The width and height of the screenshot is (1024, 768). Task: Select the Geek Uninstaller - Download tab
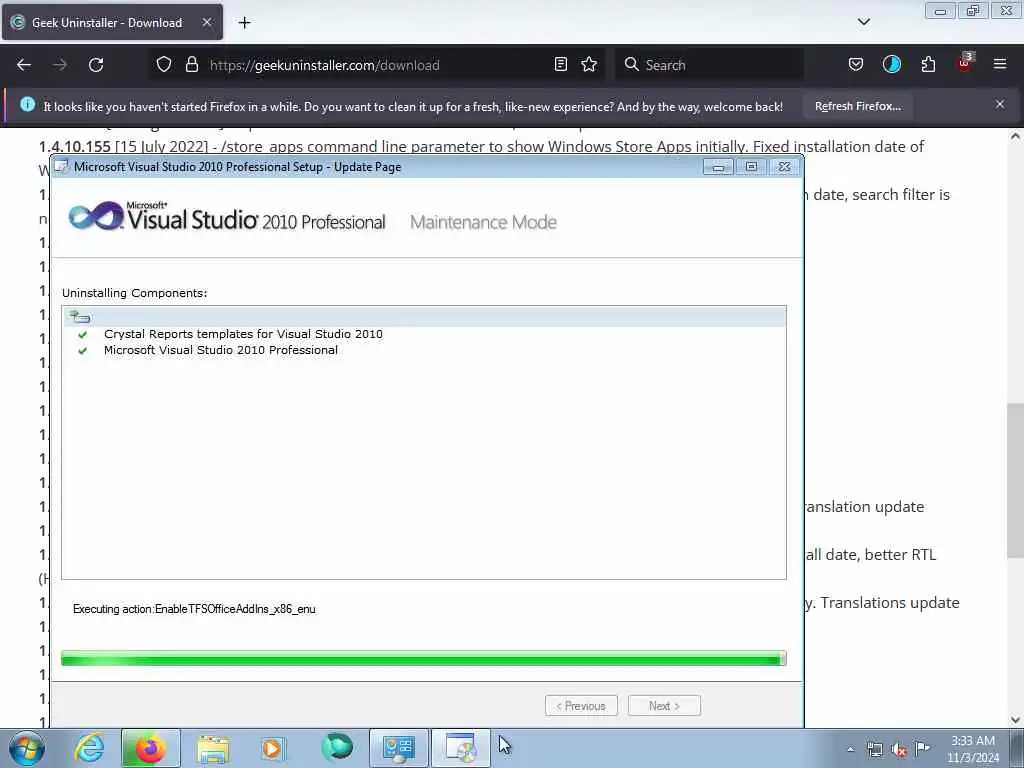(112, 22)
